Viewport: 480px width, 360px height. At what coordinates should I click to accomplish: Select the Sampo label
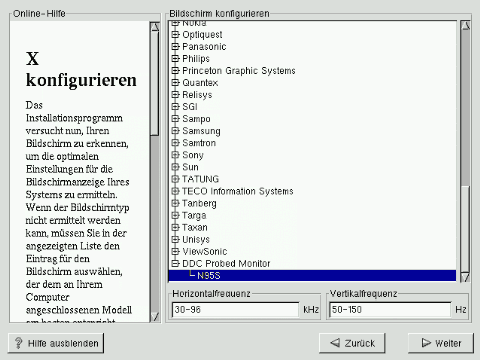click(196, 119)
